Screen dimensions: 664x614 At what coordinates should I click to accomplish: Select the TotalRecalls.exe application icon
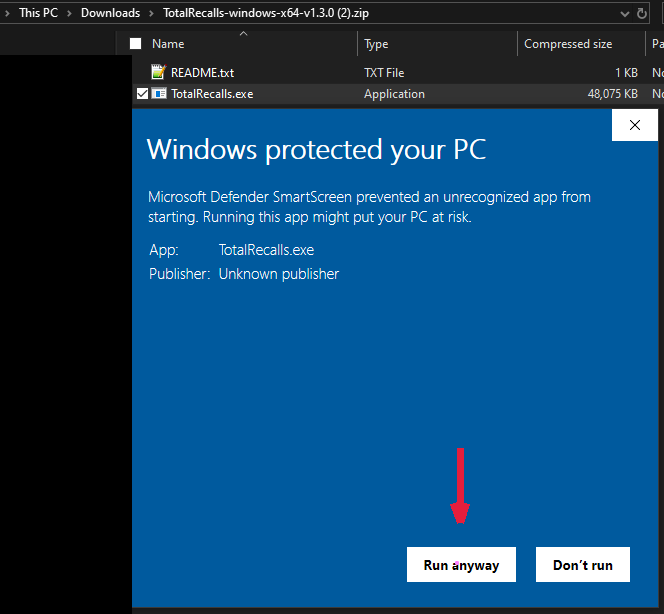(x=159, y=94)
